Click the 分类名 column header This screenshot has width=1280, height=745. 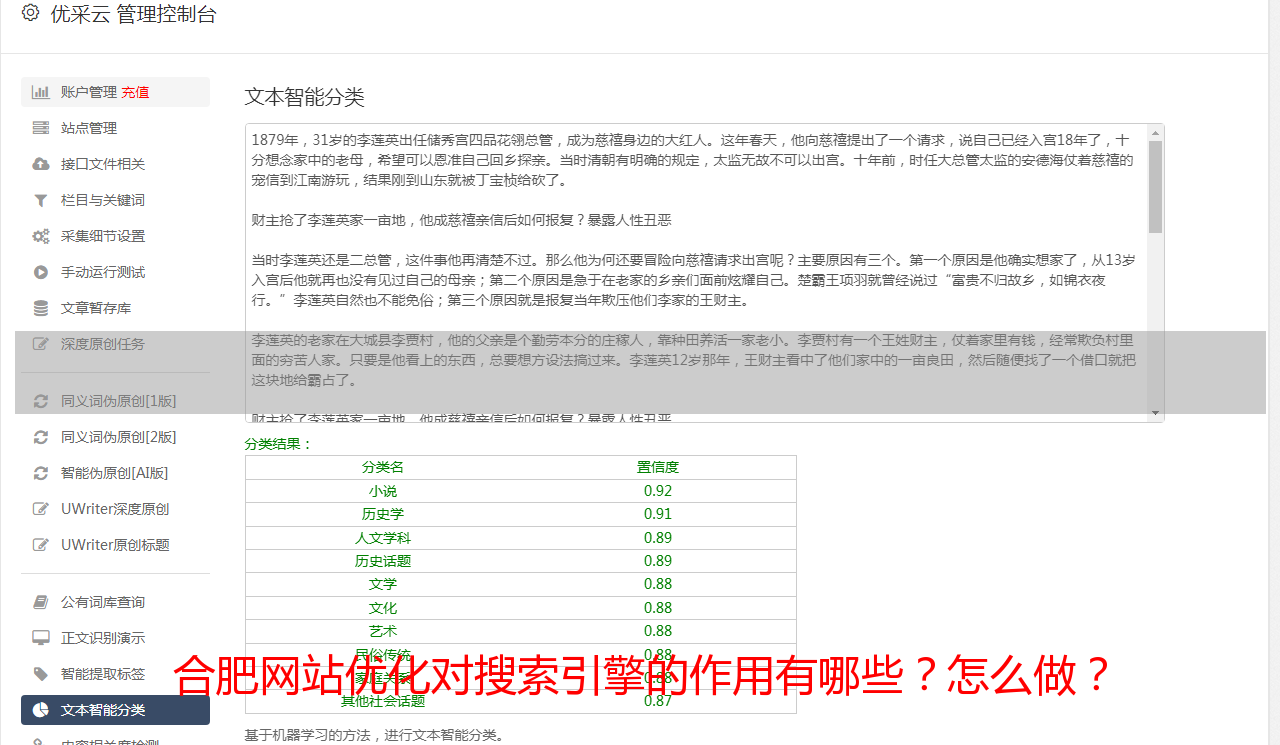tap(383, 467)
